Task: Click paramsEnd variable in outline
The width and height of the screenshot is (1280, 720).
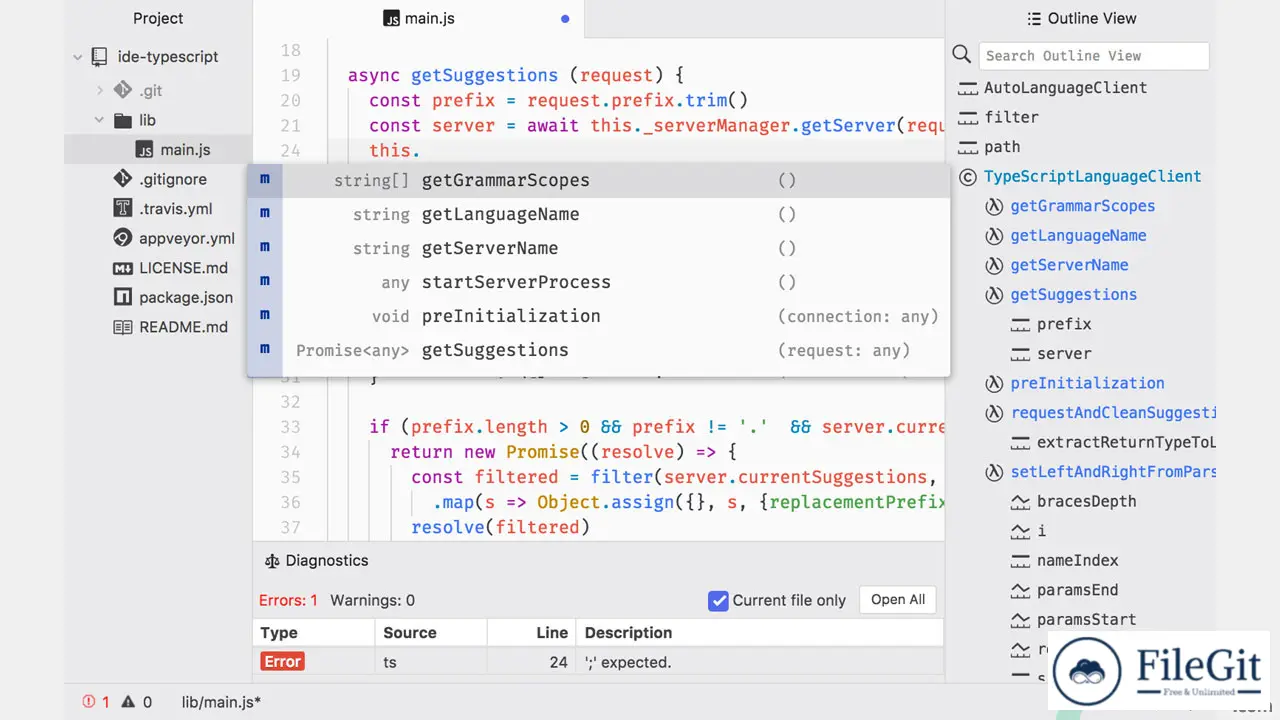Action: pyautogui.click(x=1078, y=590)
